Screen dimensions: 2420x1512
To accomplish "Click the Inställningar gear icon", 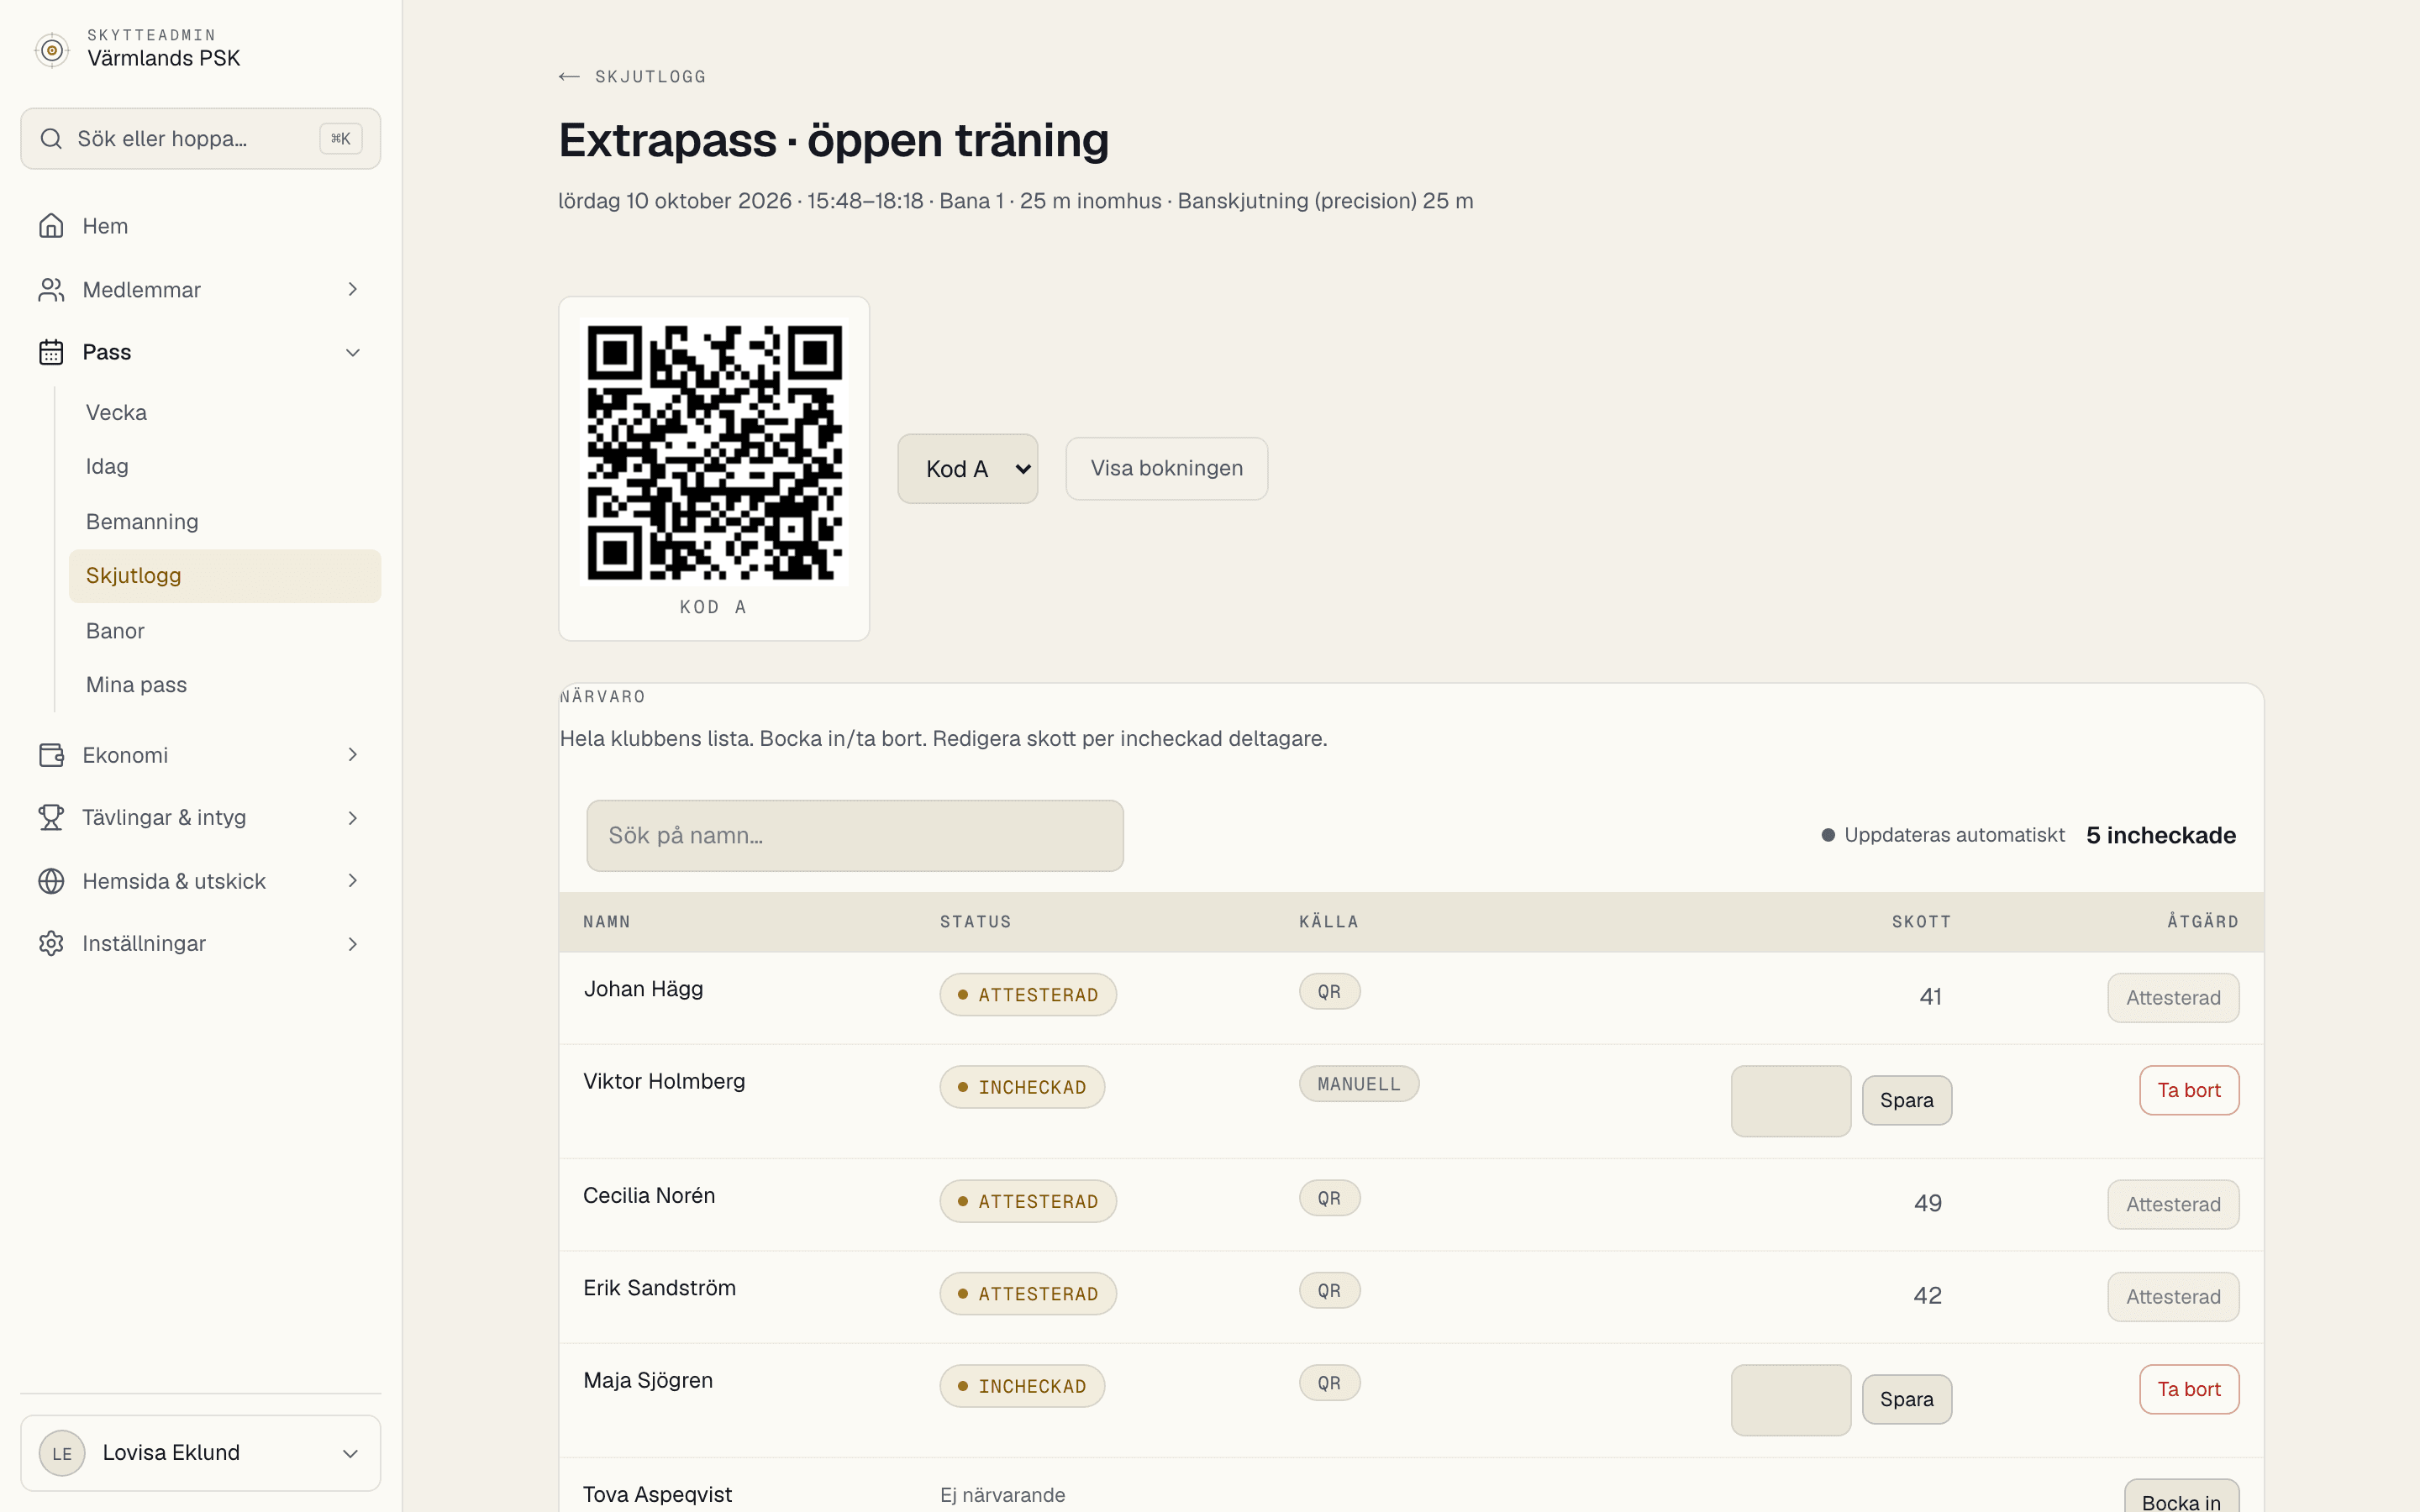I will [x=51, y=944].
